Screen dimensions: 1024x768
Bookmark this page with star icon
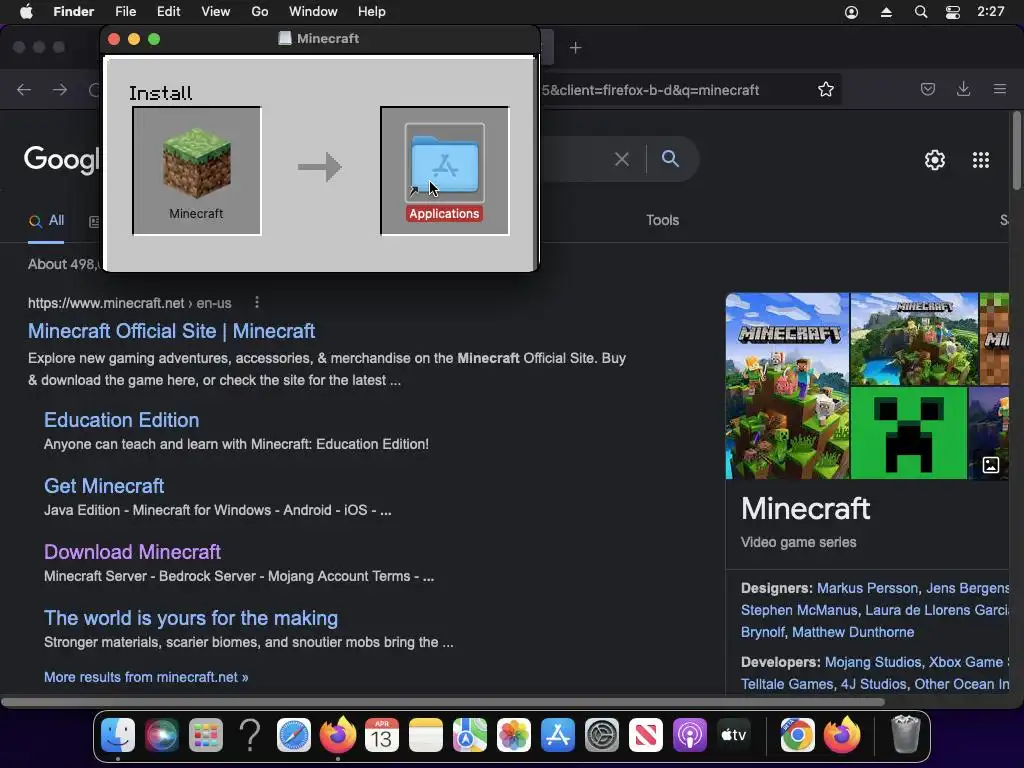[x=825, y=89]
